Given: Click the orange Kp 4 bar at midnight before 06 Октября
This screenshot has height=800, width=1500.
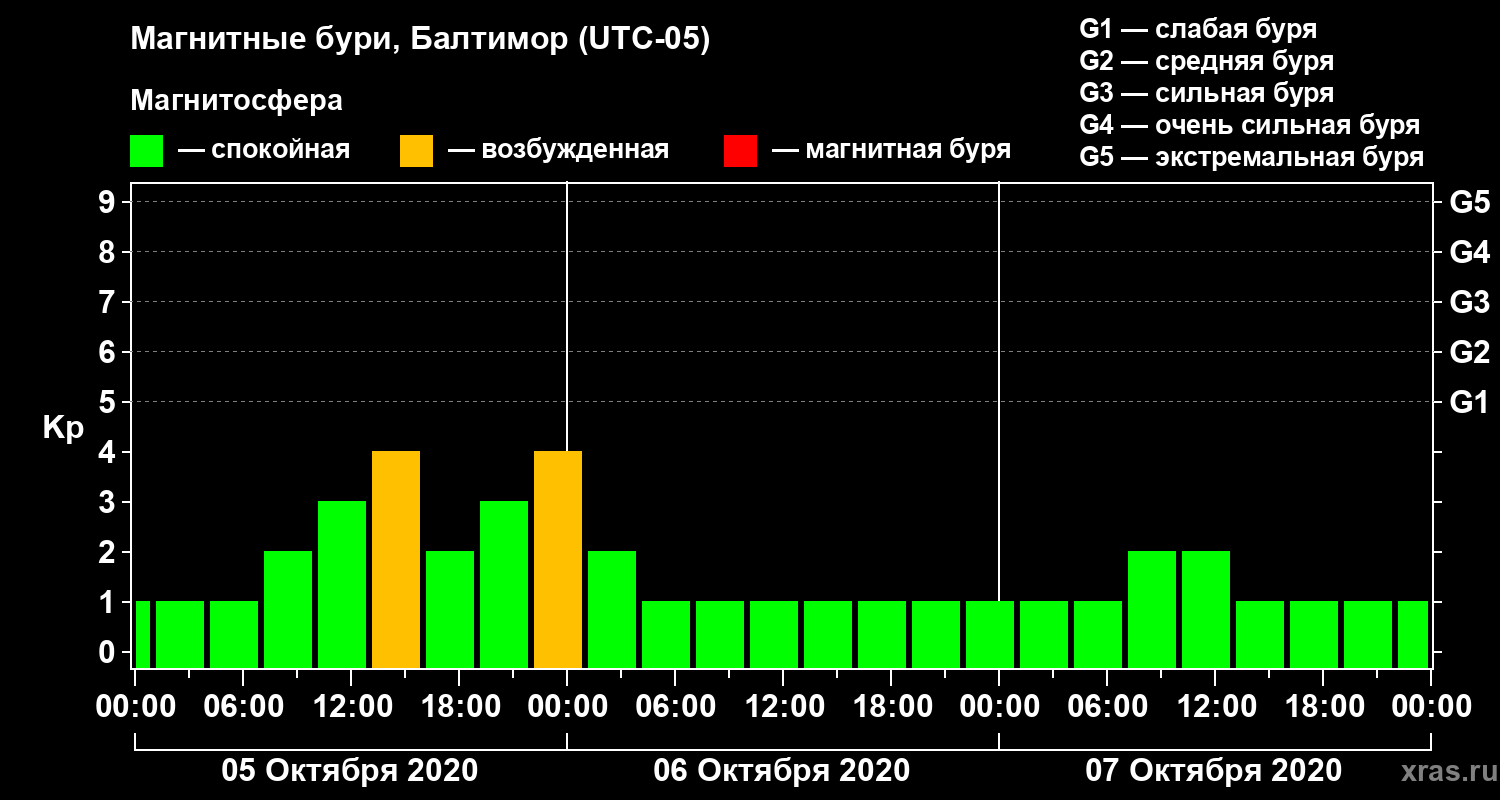Looking at the screenshot, I should click(x=558, y=560).
